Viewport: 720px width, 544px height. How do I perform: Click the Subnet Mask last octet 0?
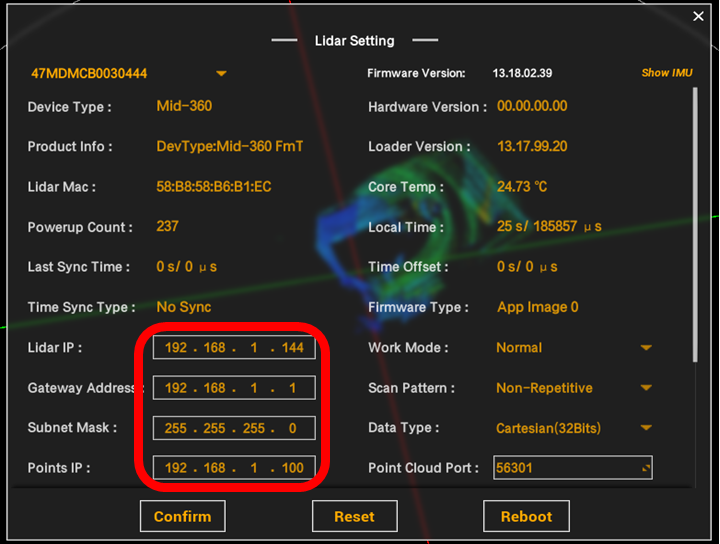coord(292,428)
